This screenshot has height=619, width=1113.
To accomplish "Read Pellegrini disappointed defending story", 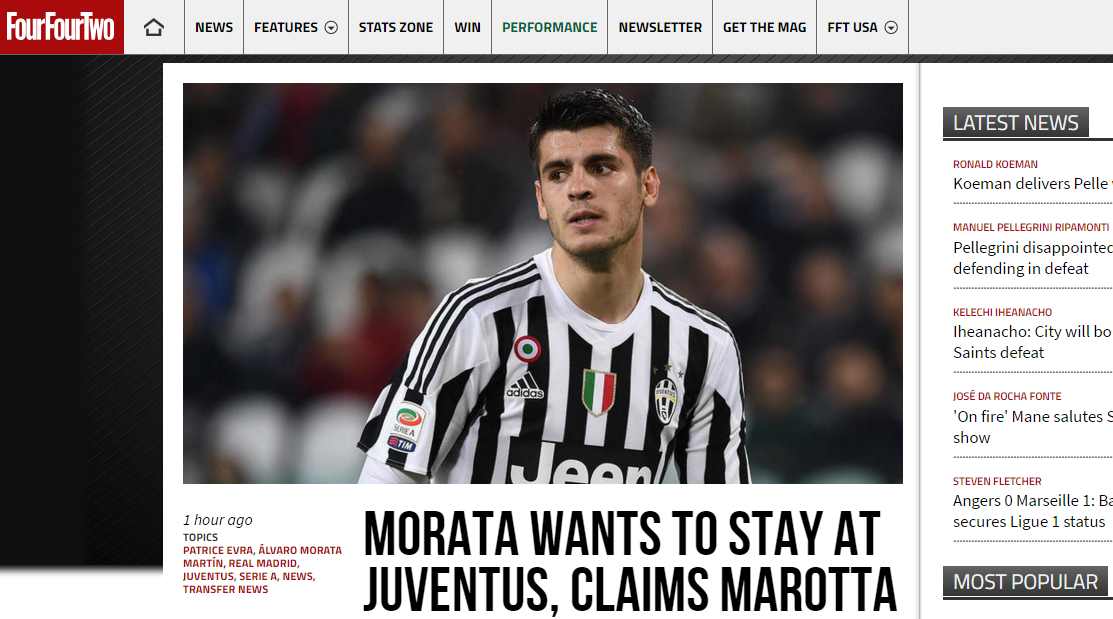I will pos(1032,258).
